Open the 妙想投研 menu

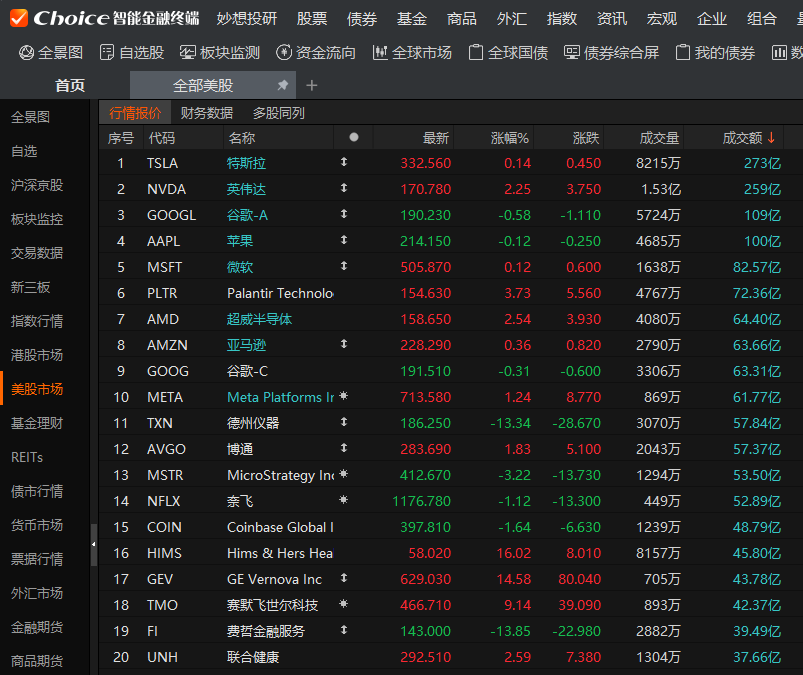click(x=247, y=19)
